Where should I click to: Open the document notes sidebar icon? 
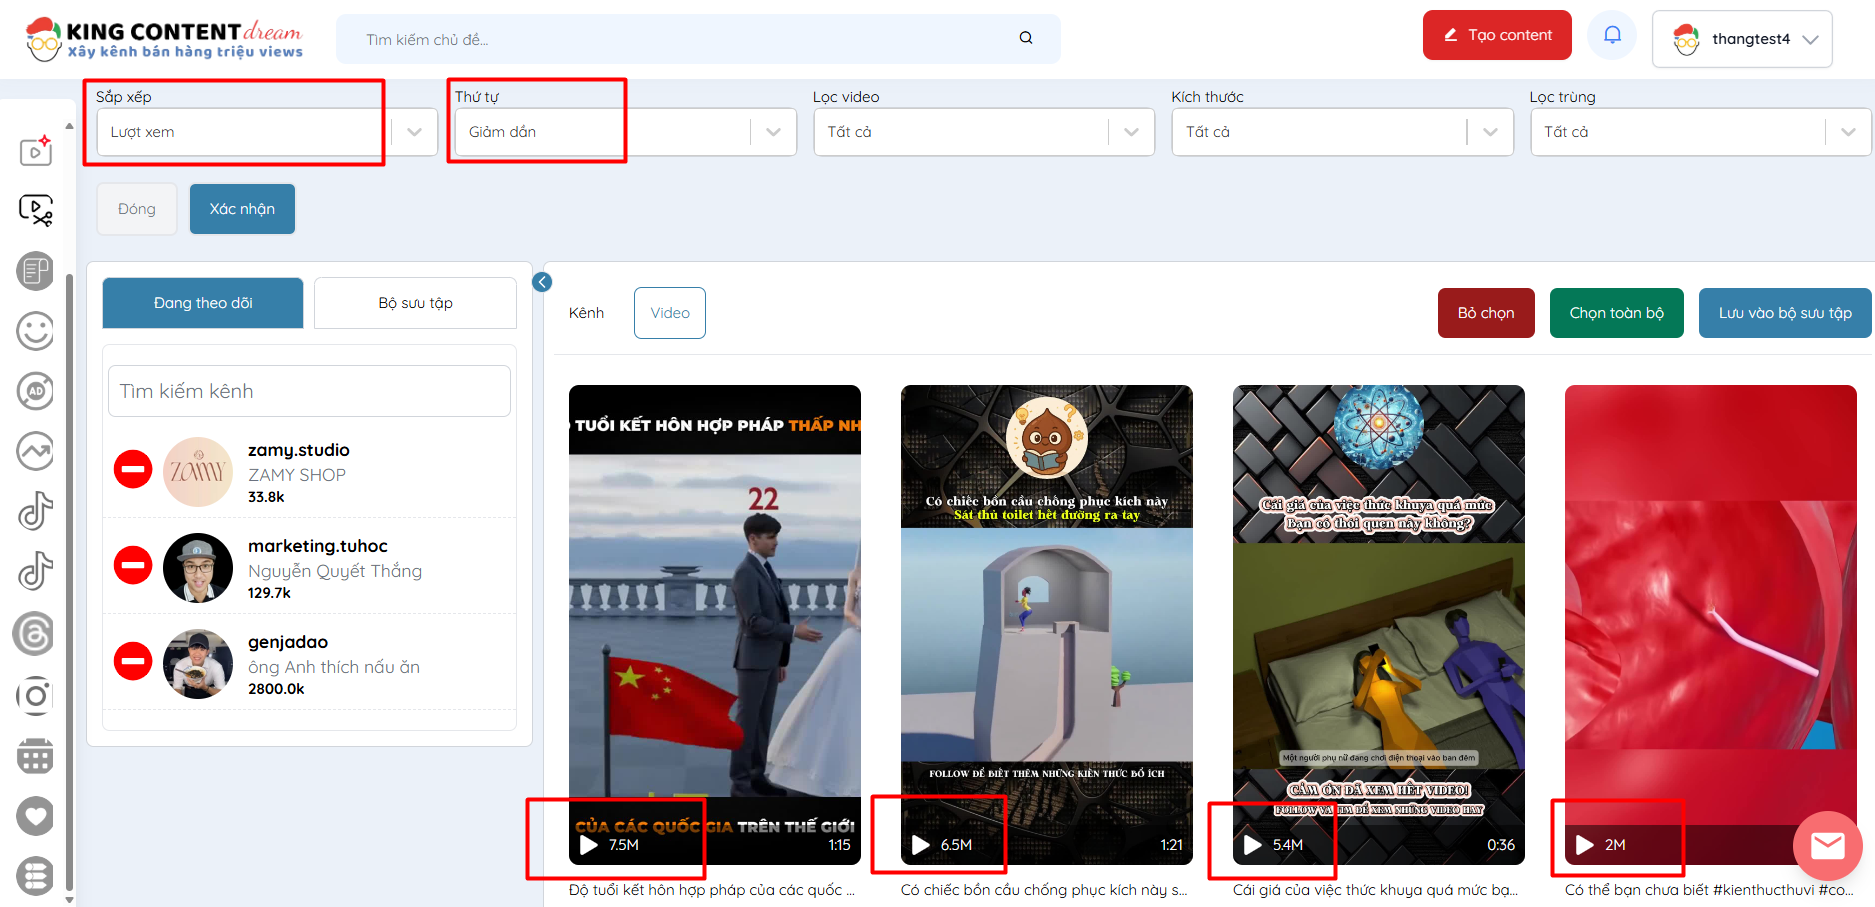tap(36, 271)
